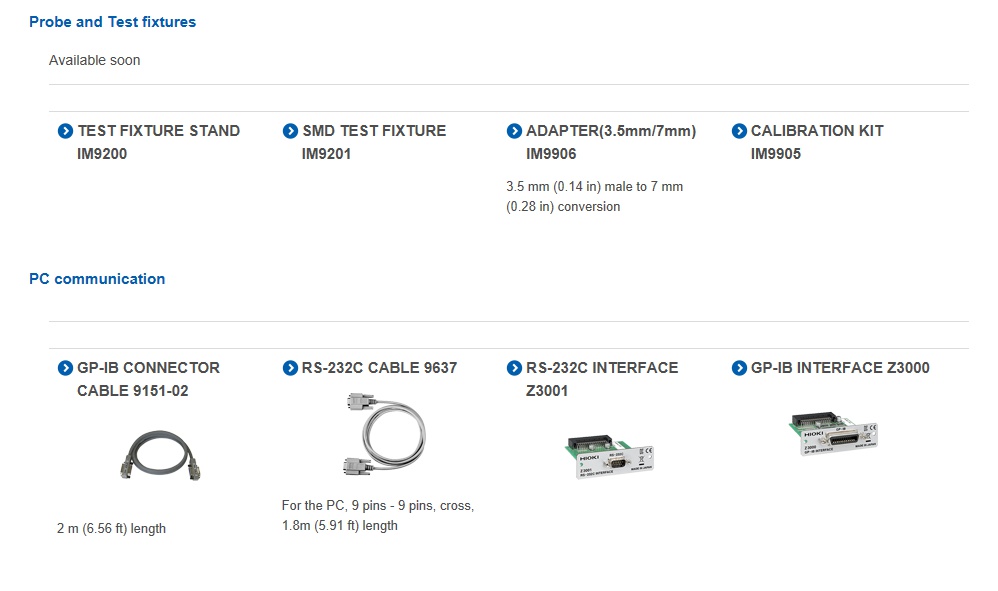Click the arrow icon beside GP-IB INTERFACE Z3000
Screen dimensions: 998x591
pyautogui.click(x=739, y=368)
